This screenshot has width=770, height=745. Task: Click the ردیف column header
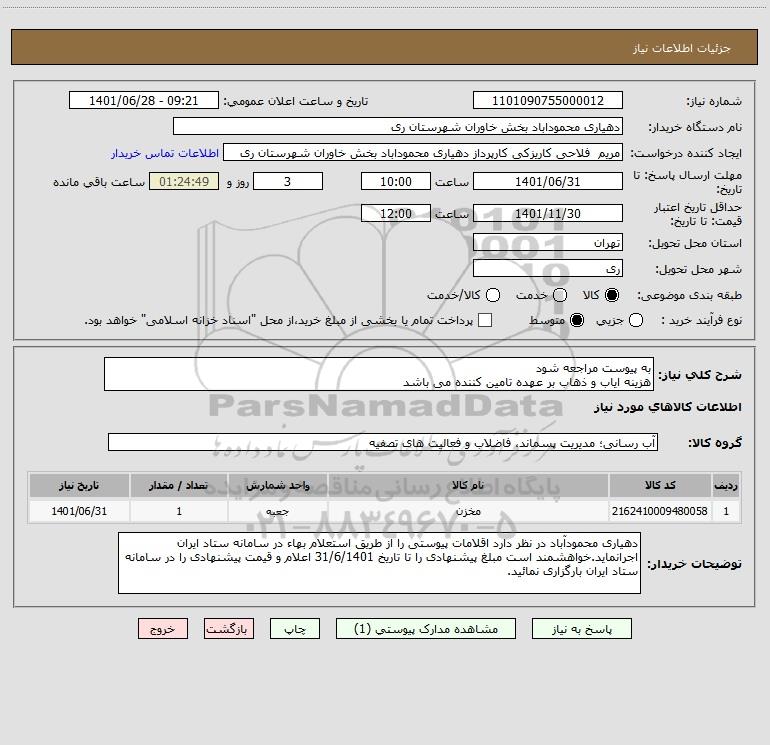point(726,486)
